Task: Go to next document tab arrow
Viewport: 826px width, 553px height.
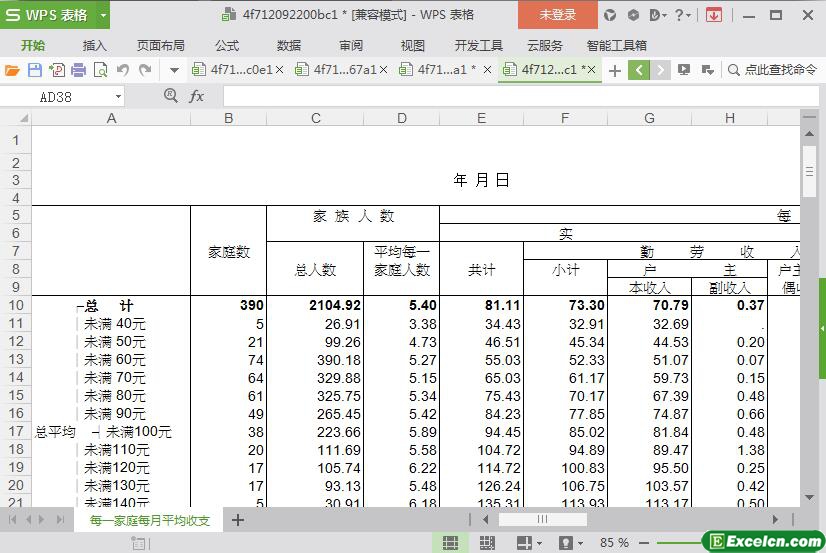Action: tap(660, 70)
